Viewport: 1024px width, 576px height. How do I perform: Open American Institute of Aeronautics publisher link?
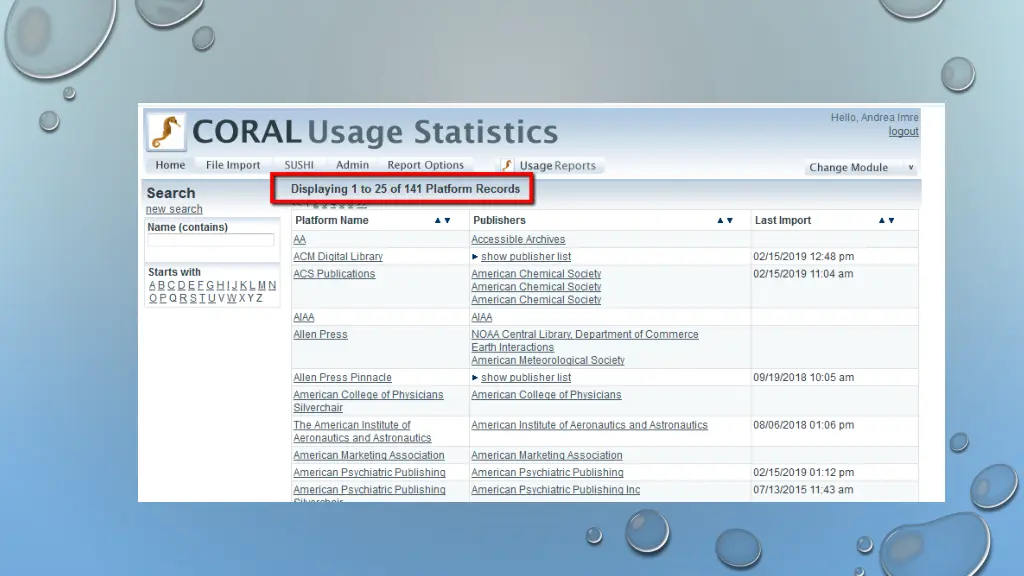pos(590,425)
